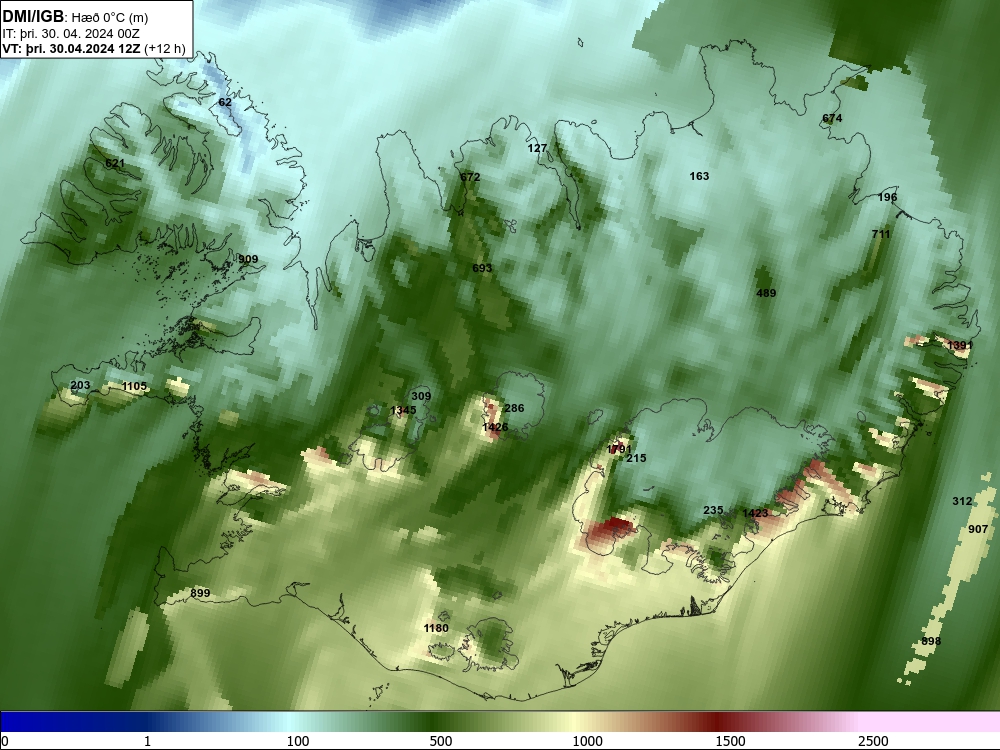The image size is (1000, 750).
Task: Click the map value 215
Action: 636,458
